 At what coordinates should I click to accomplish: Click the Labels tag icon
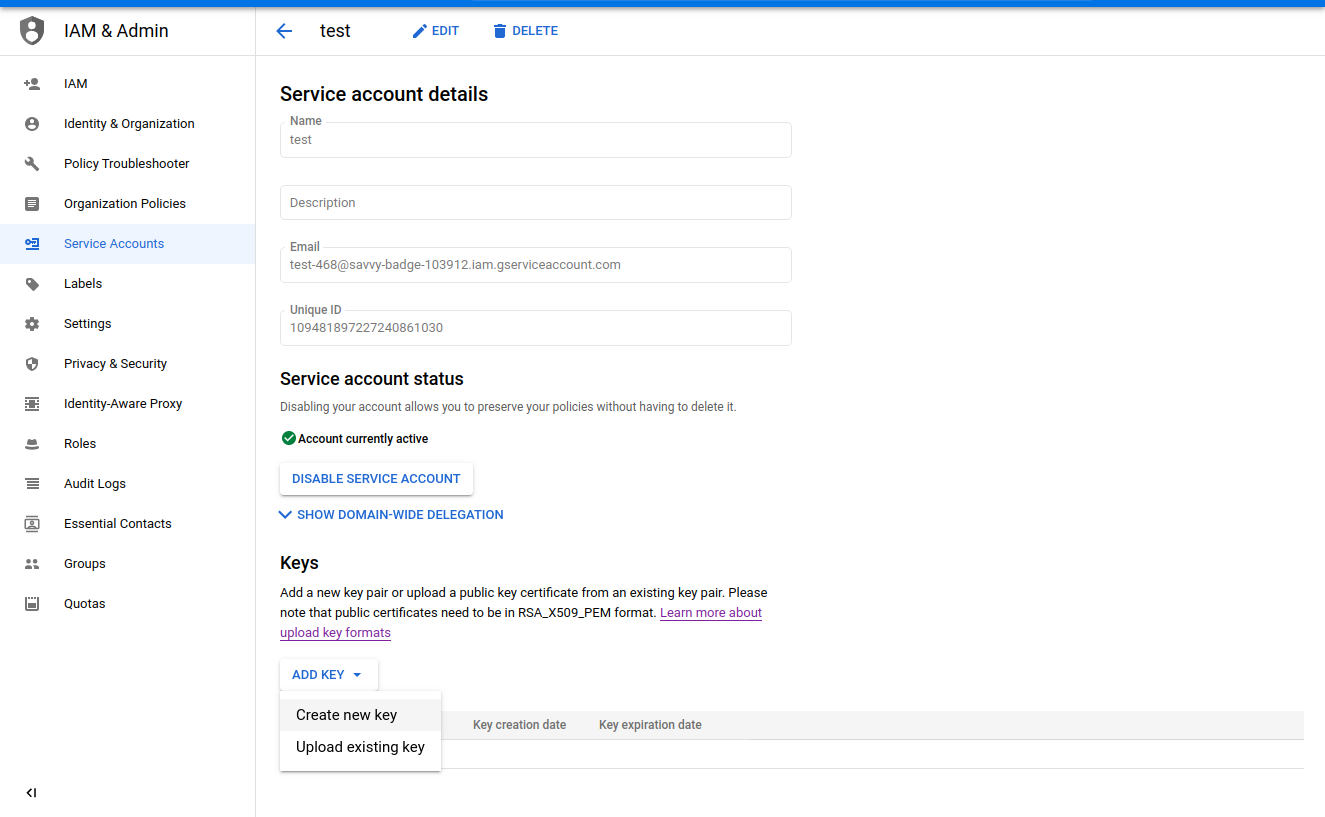tap(32, 284)
